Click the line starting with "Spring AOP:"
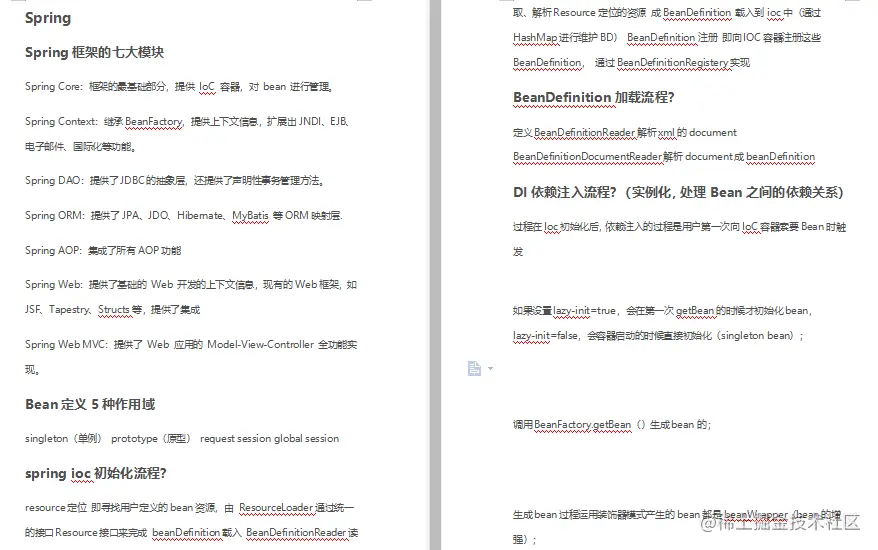Viewport: 878px width, 550px height. pos(103,250)
